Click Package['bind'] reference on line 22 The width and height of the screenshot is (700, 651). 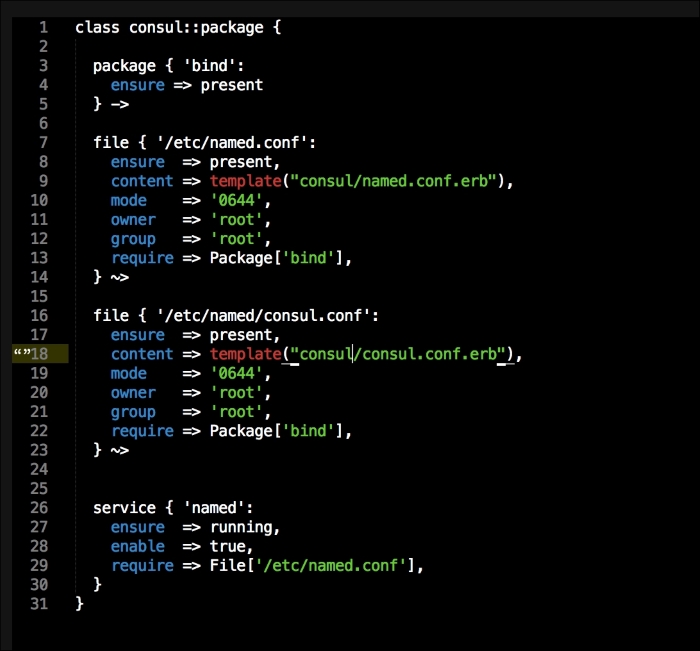pos(276,431)
